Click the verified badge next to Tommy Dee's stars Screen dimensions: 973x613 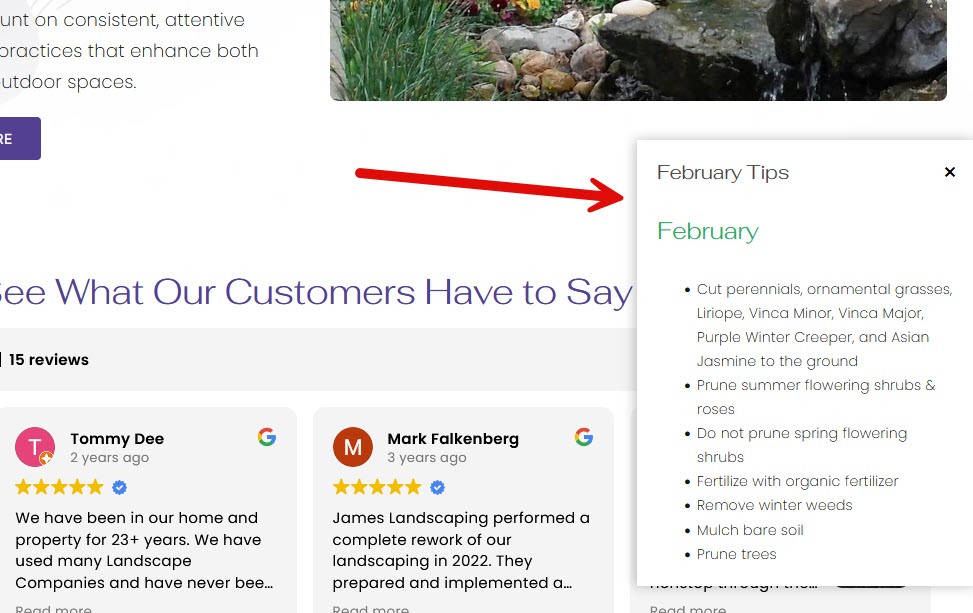point(119,487)
